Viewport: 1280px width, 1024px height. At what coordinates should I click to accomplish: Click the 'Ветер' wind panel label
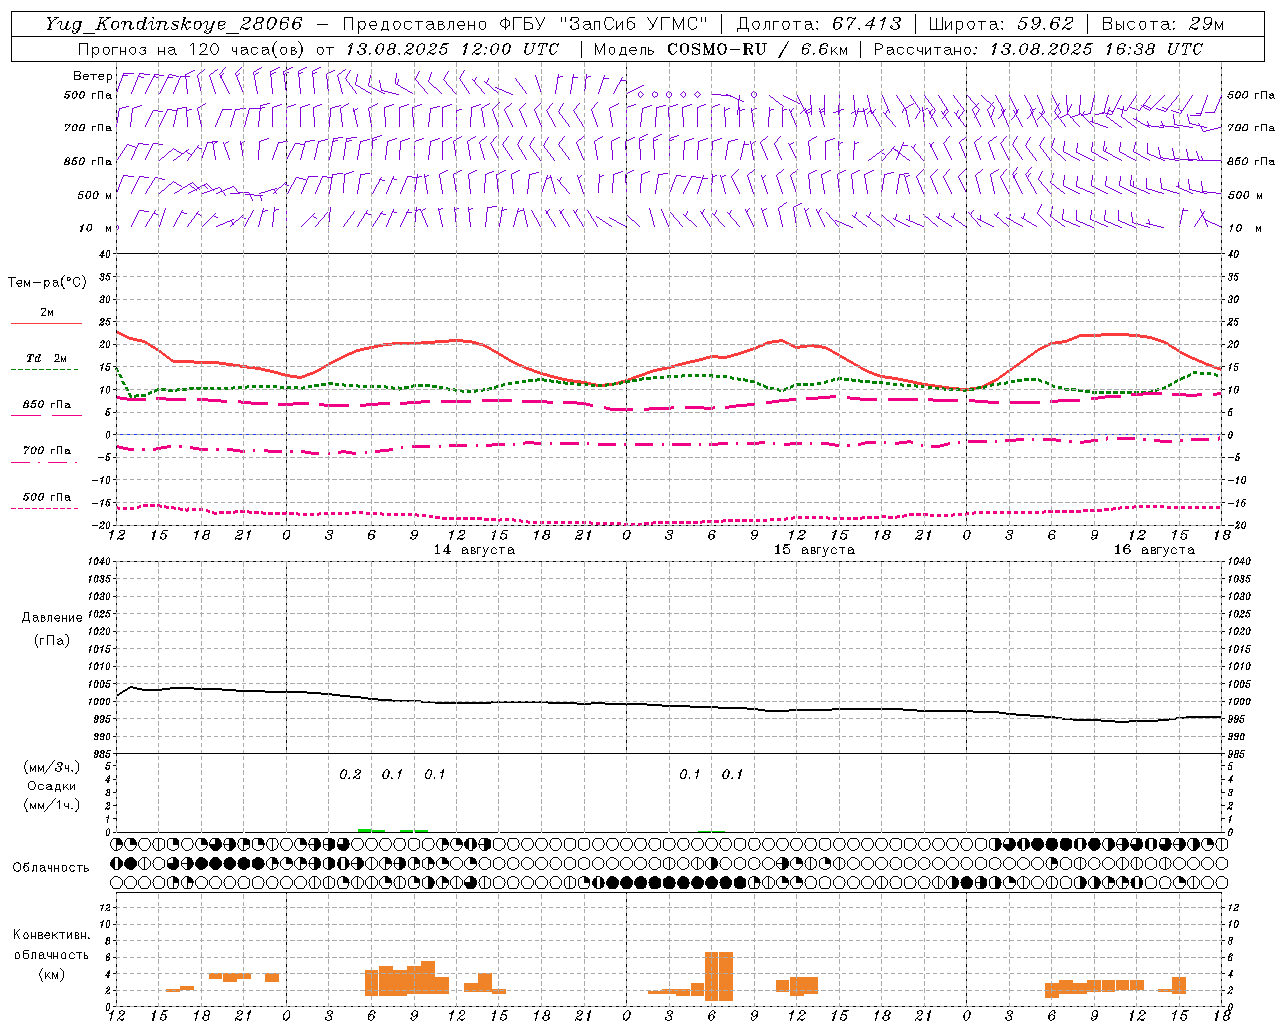click(x=92, y=76)
